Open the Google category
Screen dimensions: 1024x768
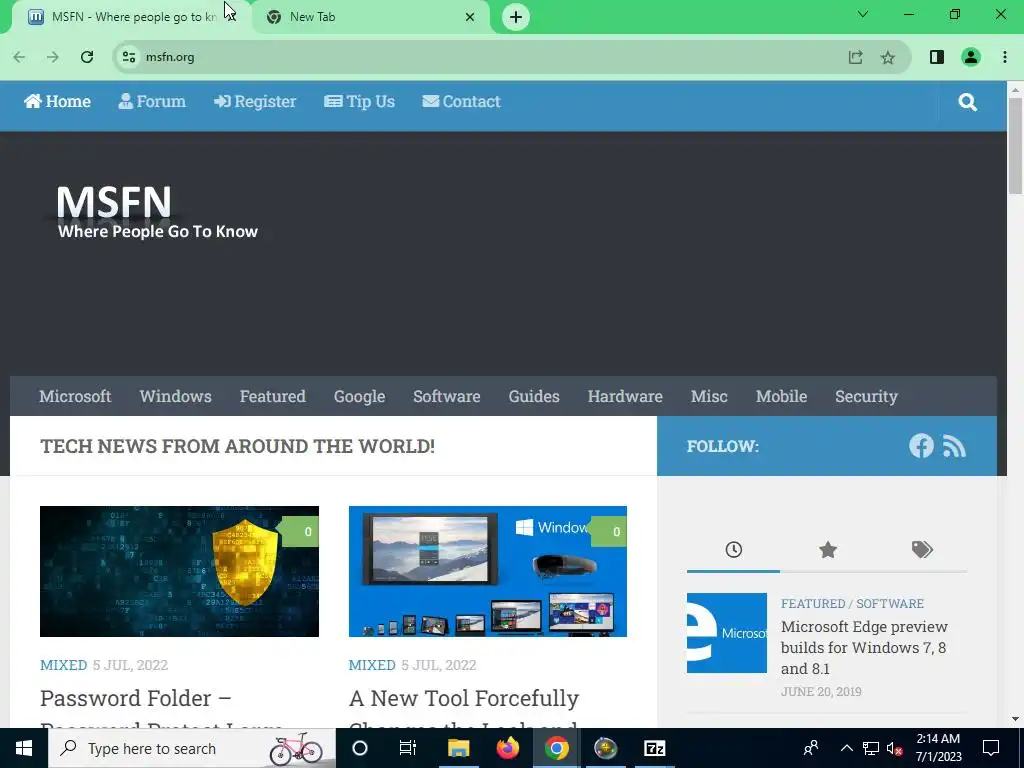(359, 396)
